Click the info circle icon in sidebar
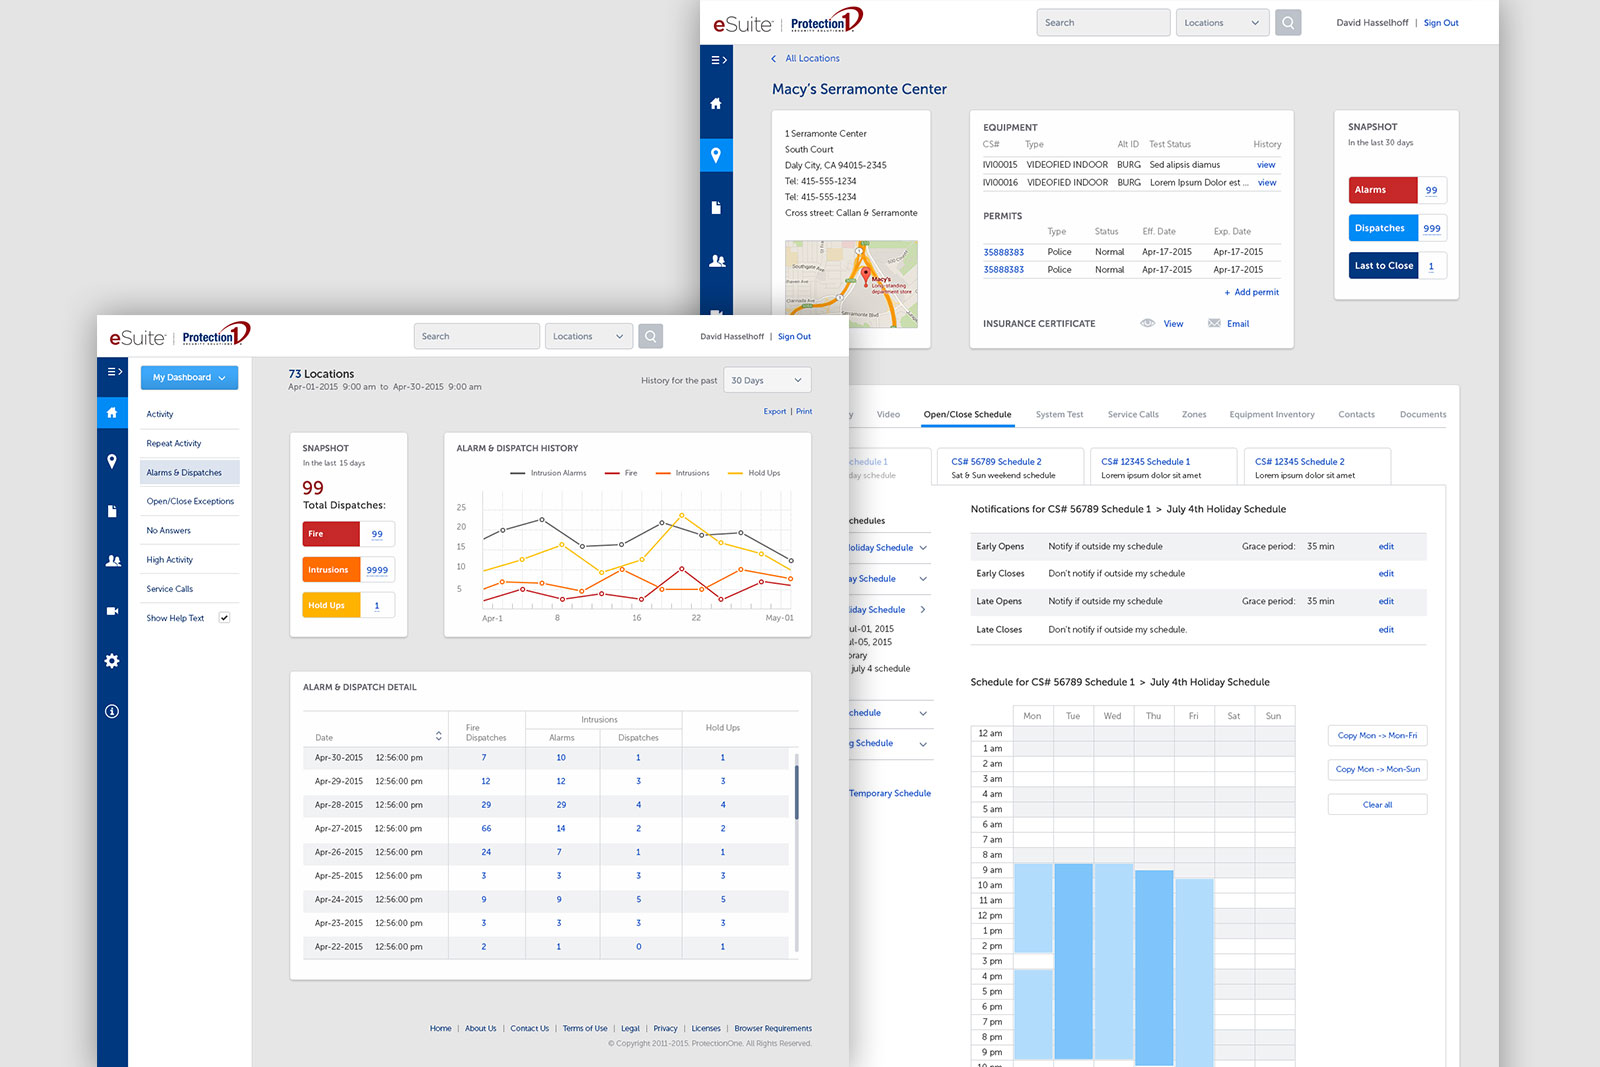Screen dimensions: 1600x1067 coord(112,711)
